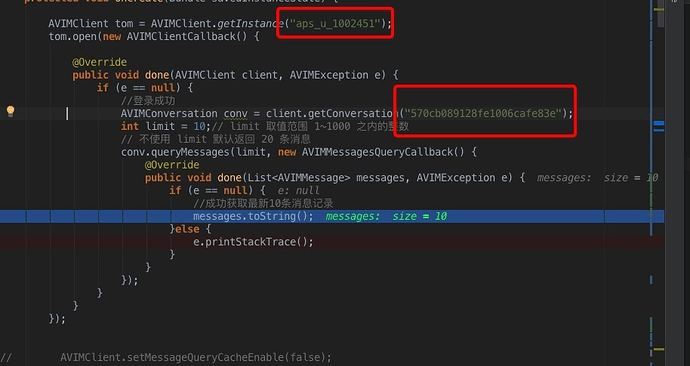The width and height of the screenshot is (690, 366).
Task: Click the conv.queryMessages call
Action: coord(175,152)
